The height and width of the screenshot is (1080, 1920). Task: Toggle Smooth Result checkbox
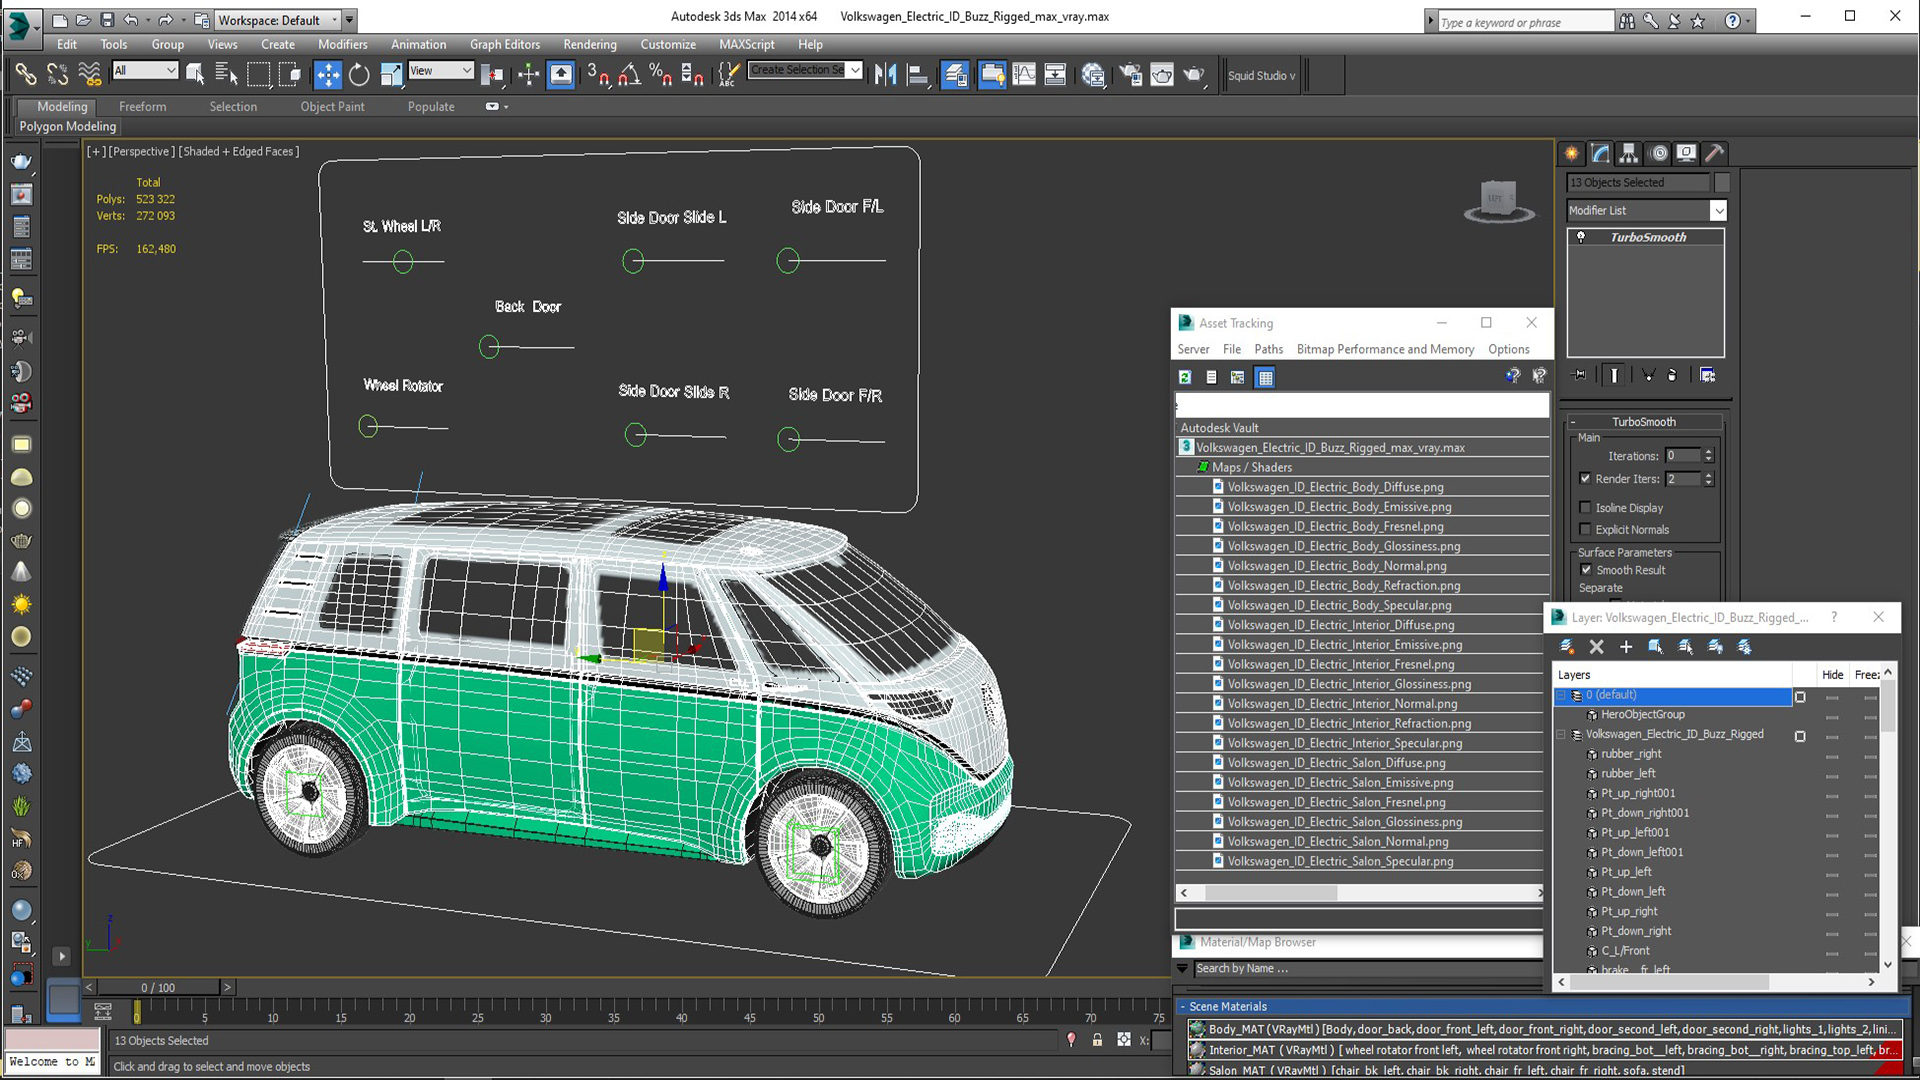[1586, 569]
